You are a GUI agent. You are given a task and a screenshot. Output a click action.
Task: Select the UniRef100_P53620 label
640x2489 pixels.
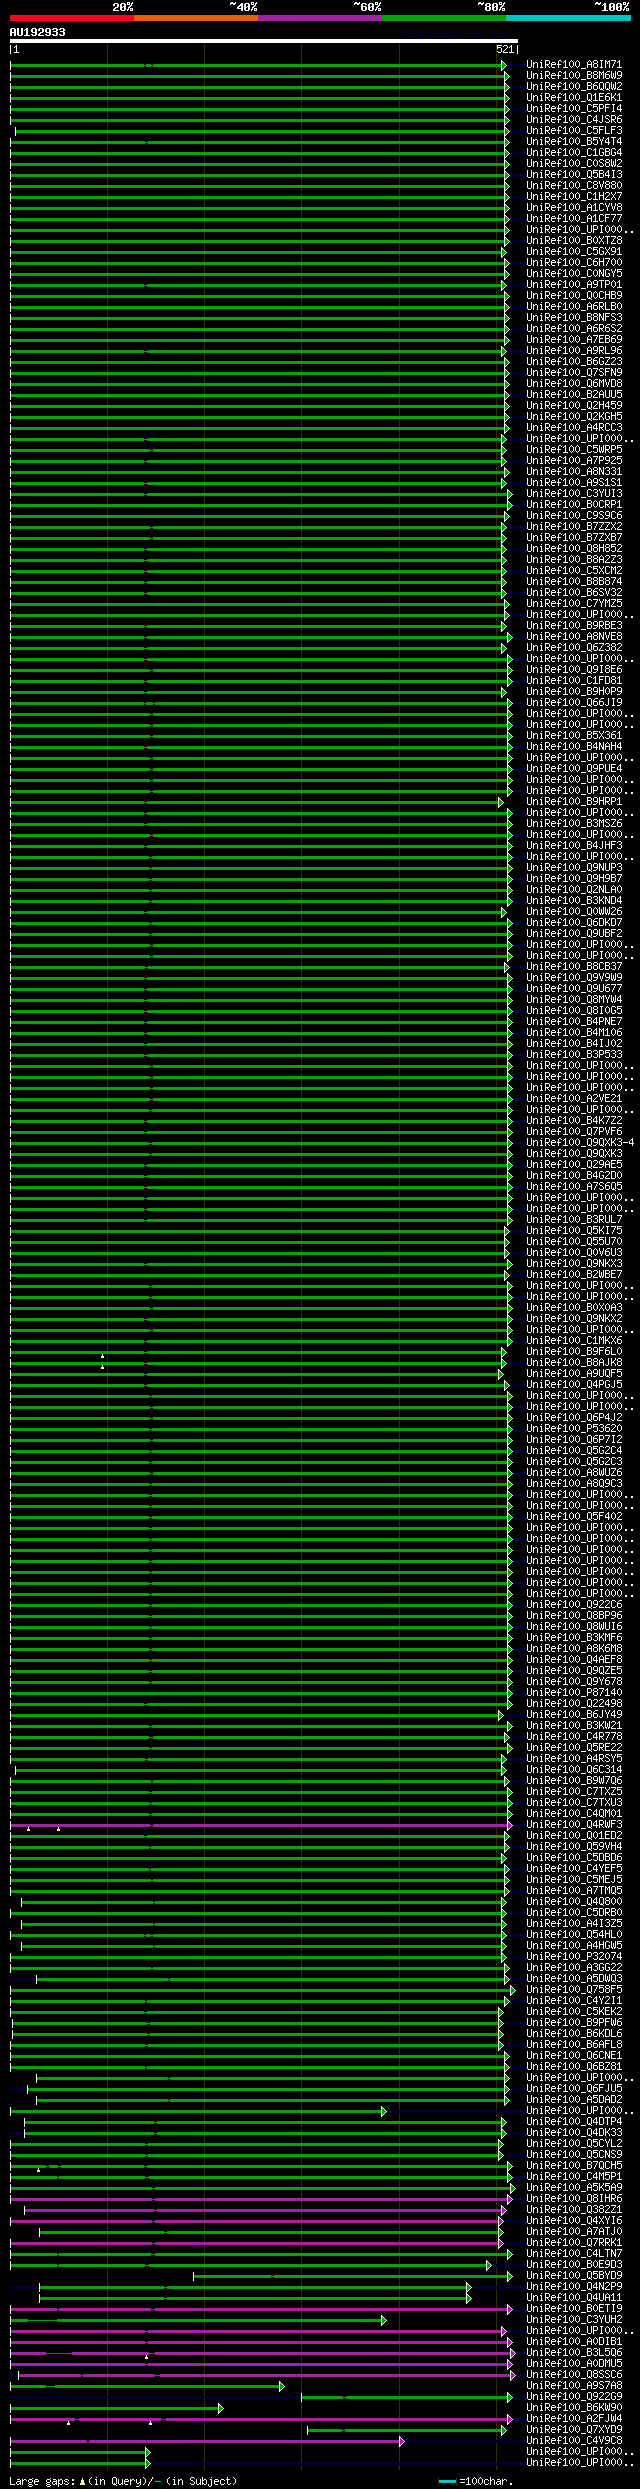coord(574,1429)
